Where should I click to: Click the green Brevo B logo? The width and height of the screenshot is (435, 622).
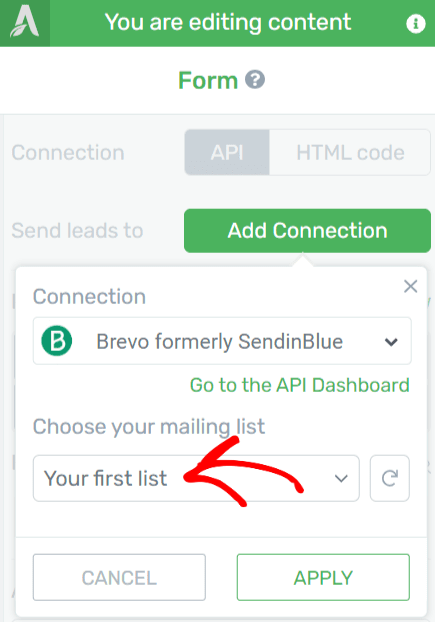57,341
